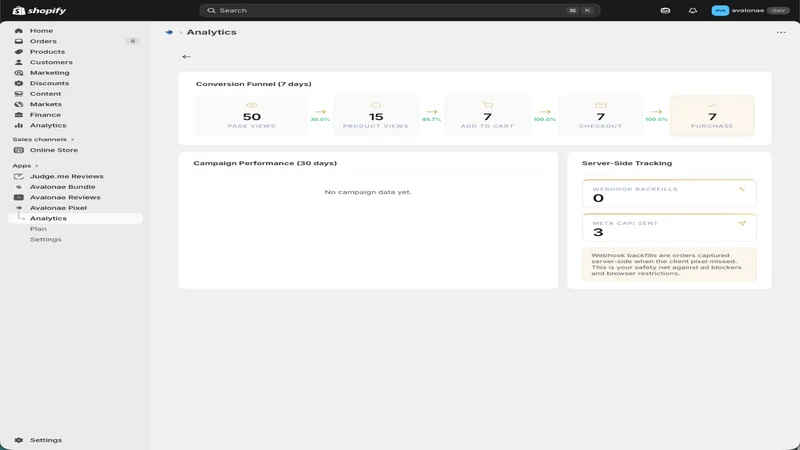
Task: Click the Judge.me Reviews app icon
Action: 19,176
